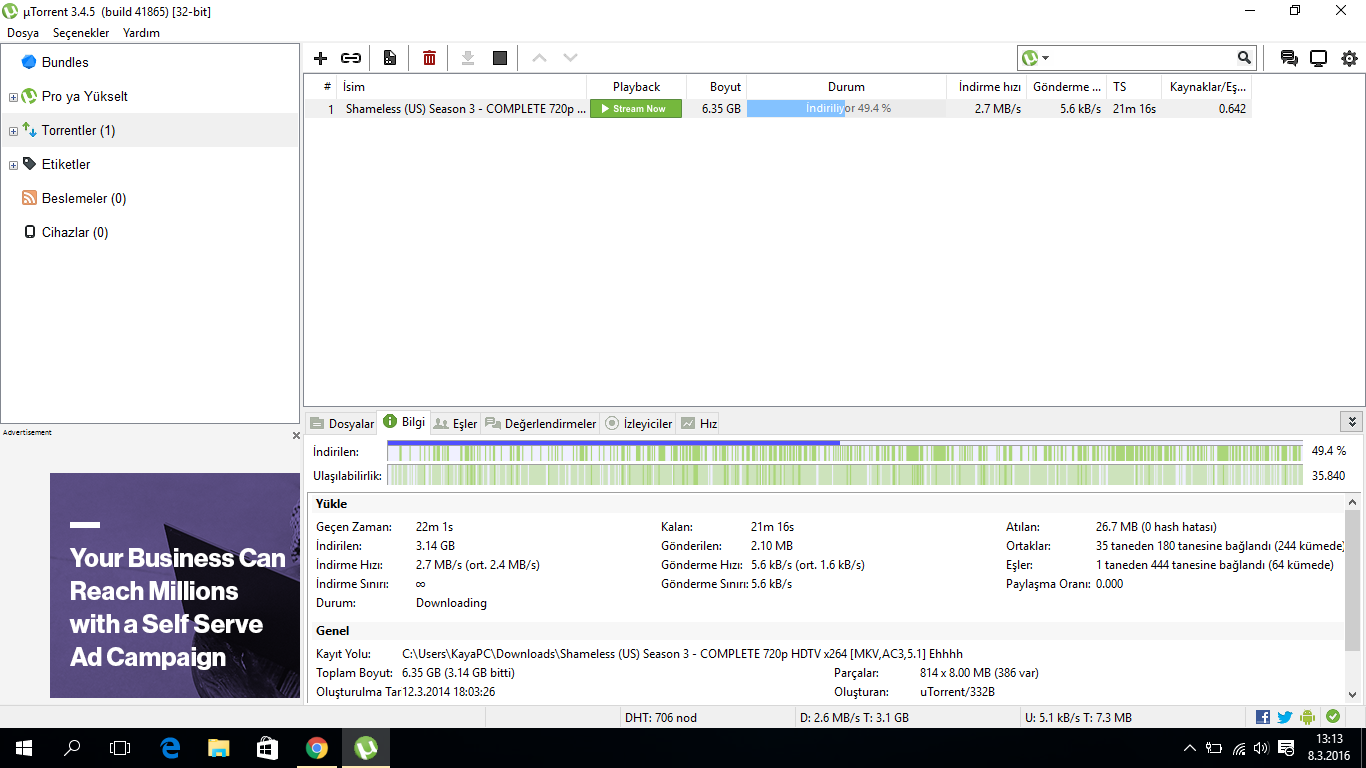Switch to the Hız tab

[699, 423]
